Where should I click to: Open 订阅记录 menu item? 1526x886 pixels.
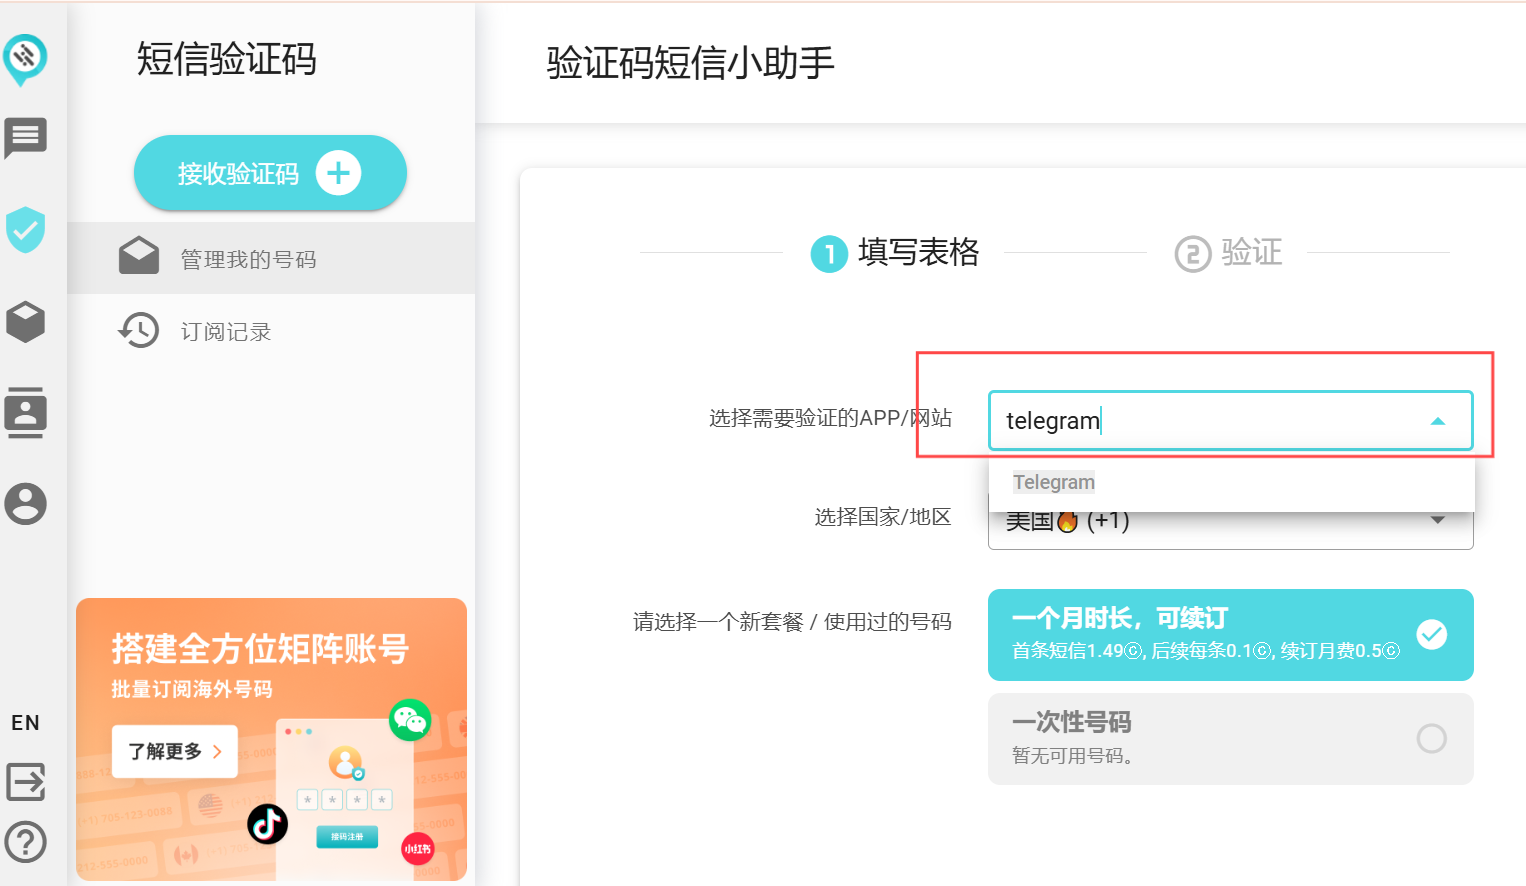point(271,331)
